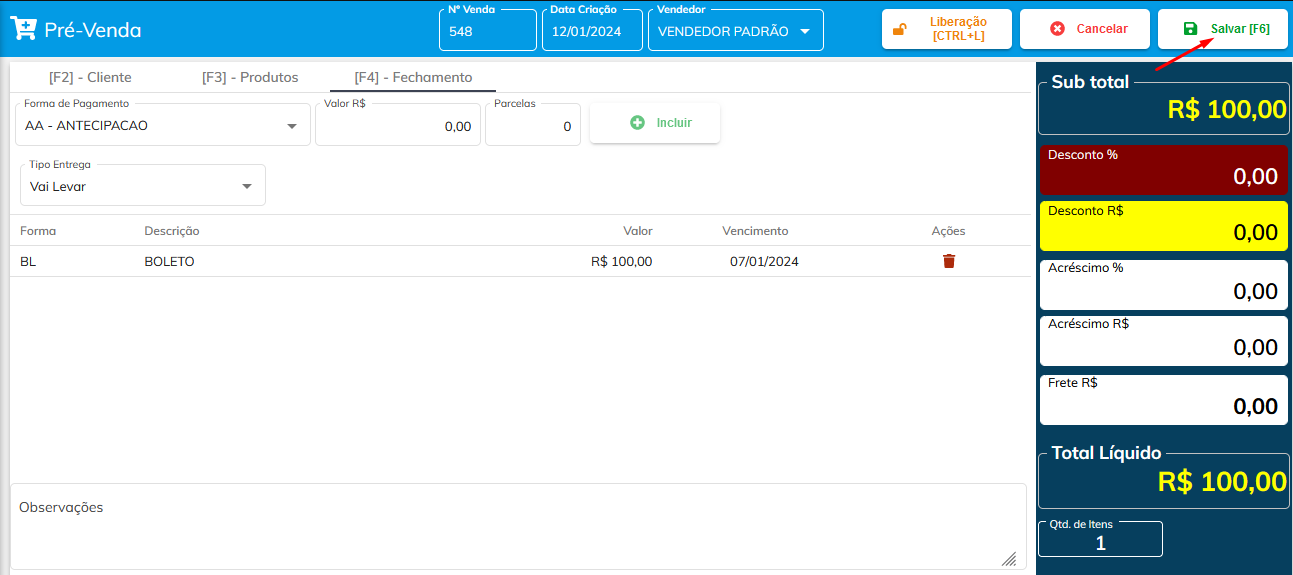
Task: Click the Qtd. de Itens field
Action: (1100, 539)
